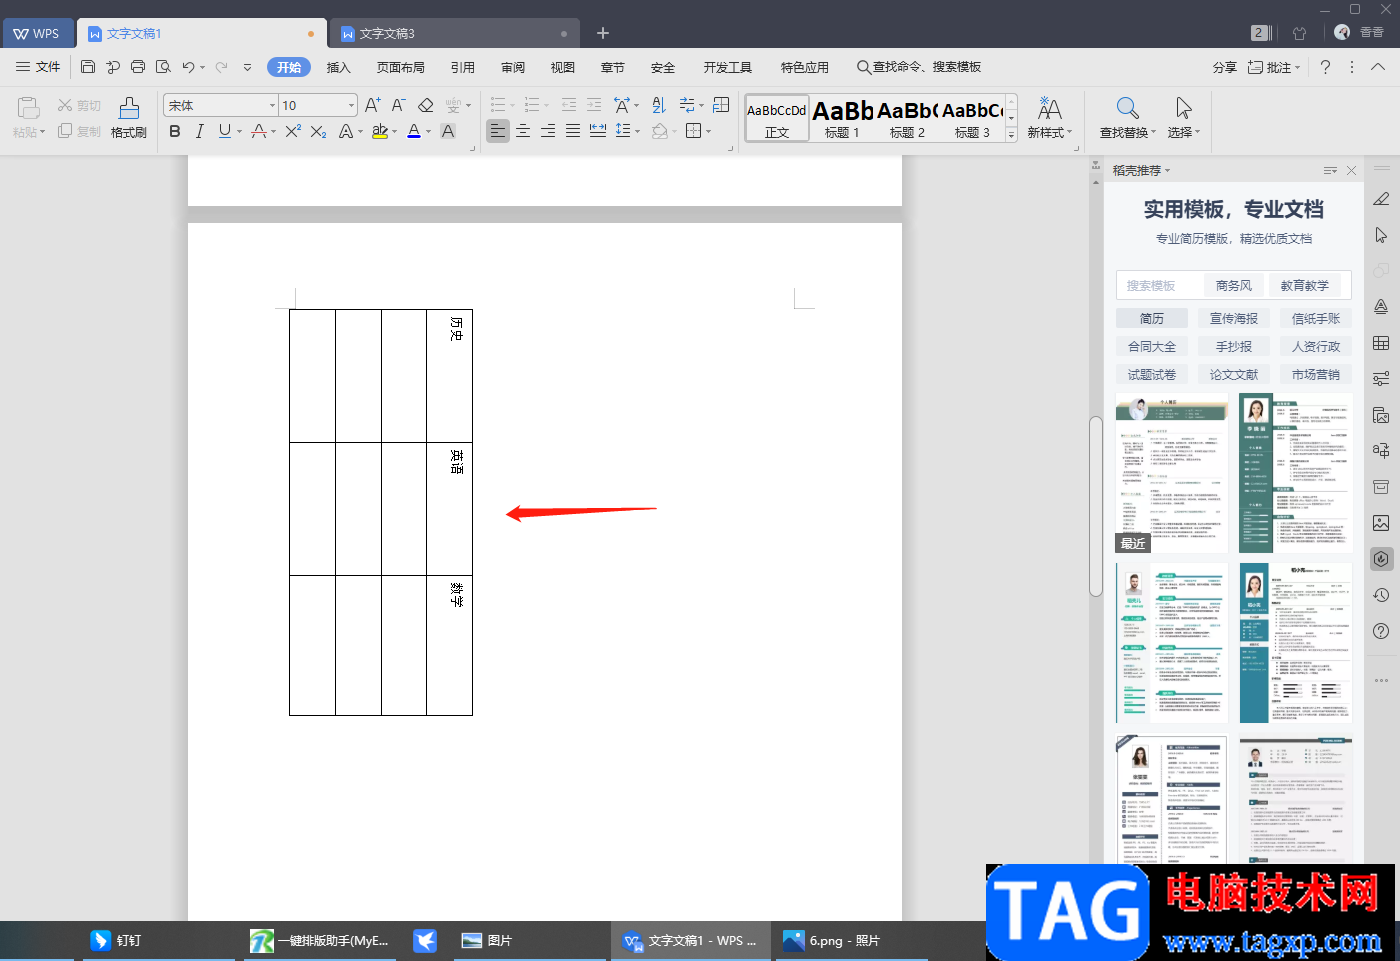This screenshot has height=961, width=1400.
Task: Open 查找替换 dropdown
Action: click(x=1128, y=118)
